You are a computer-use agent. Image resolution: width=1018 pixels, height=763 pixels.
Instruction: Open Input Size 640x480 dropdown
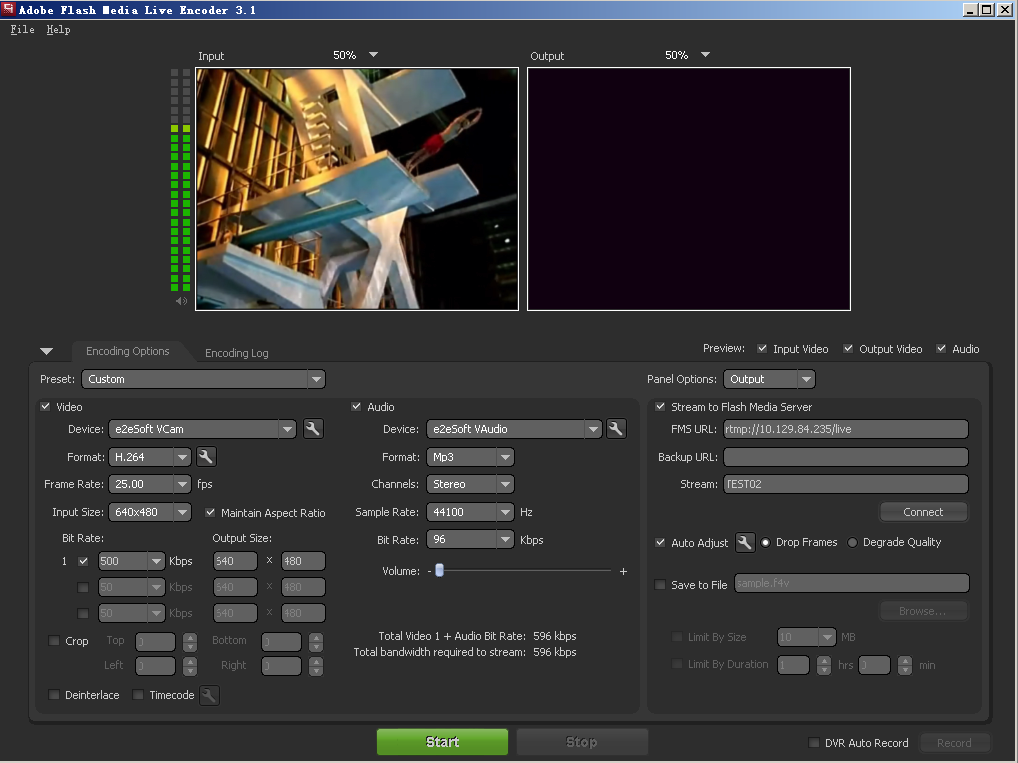coord(150,512)
